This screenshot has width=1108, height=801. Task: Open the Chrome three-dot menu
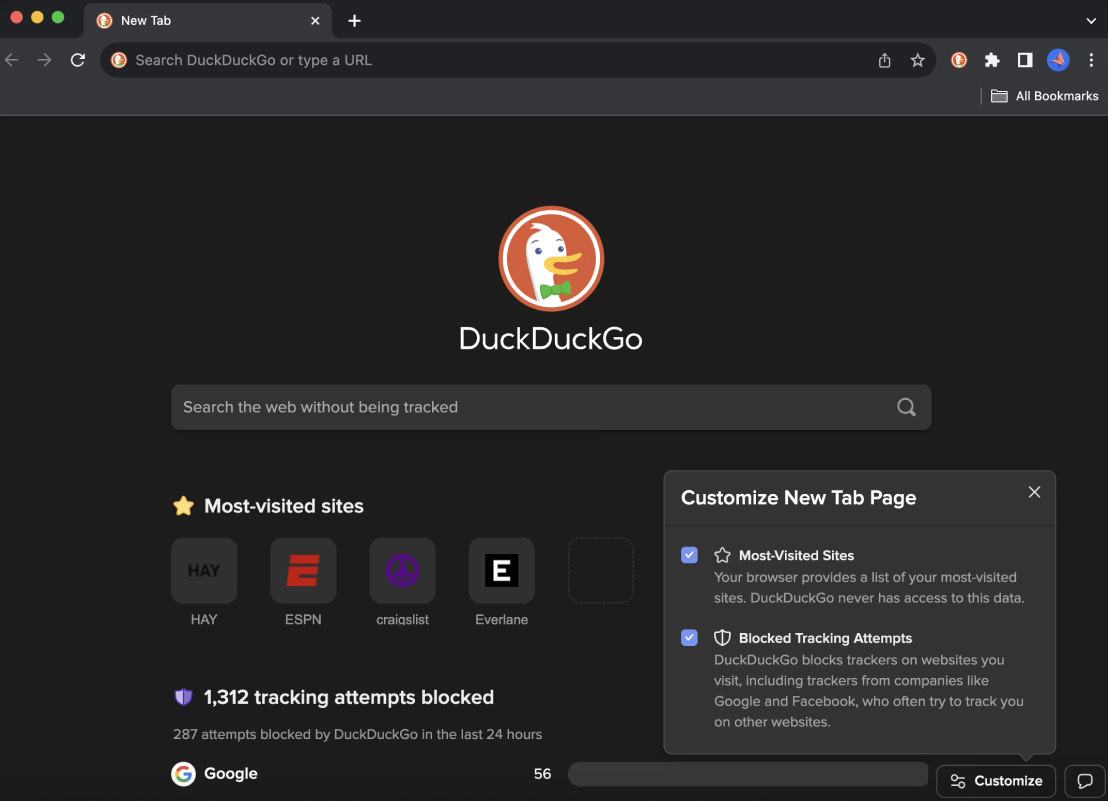(x=1091, y=60)
